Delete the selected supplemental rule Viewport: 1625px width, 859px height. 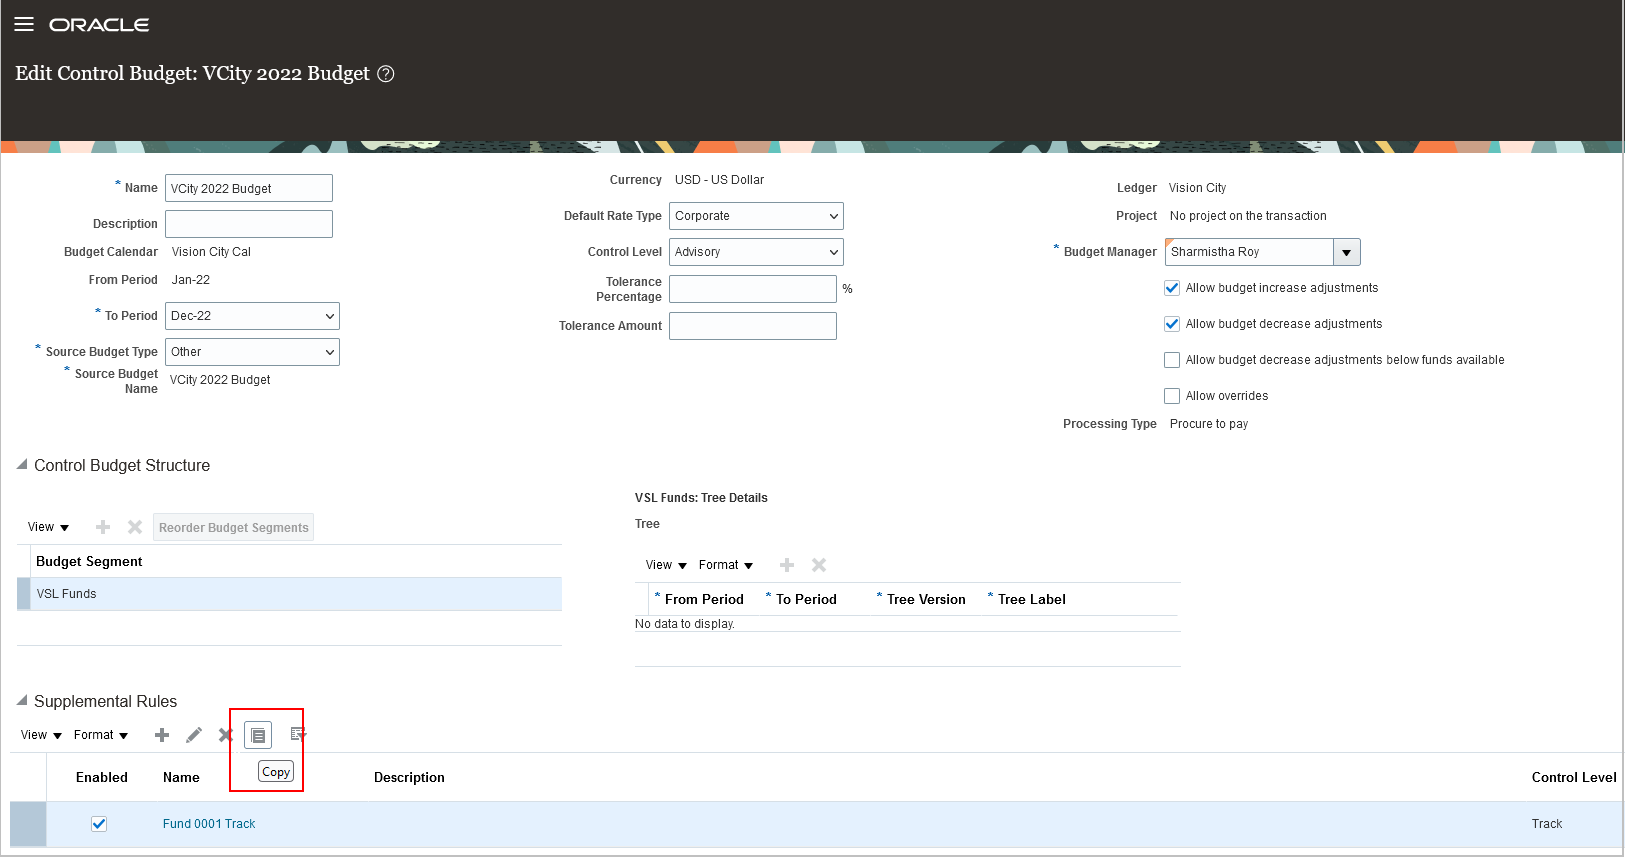(226, 735)
